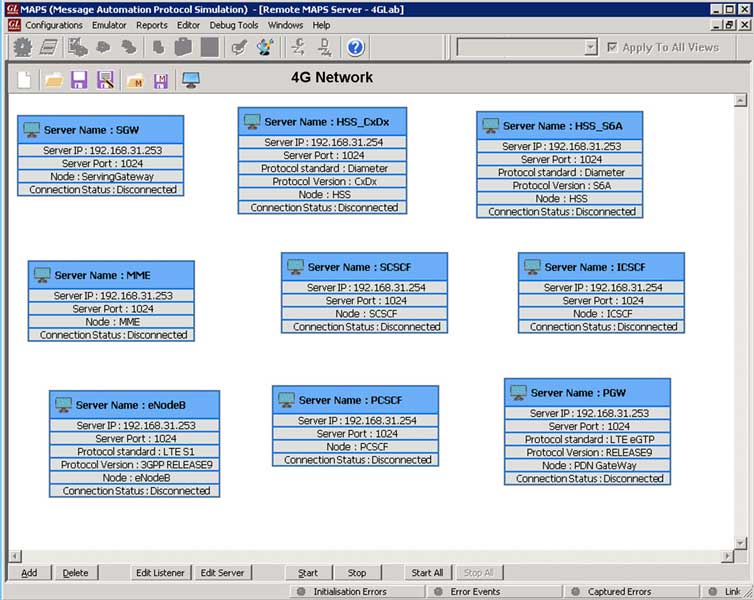
Task: Click the Add button
Action: pyautogui.click(x=29, y=573)
